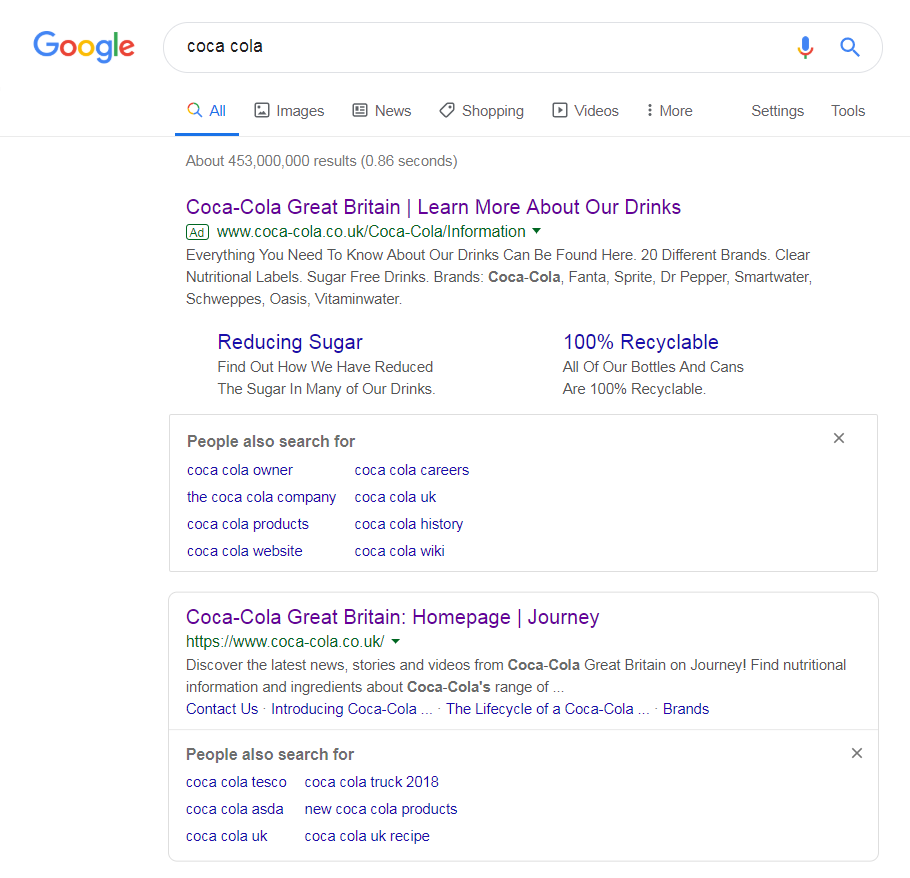
Task: Click the About 453,000,000 results text
Action: 322,161
